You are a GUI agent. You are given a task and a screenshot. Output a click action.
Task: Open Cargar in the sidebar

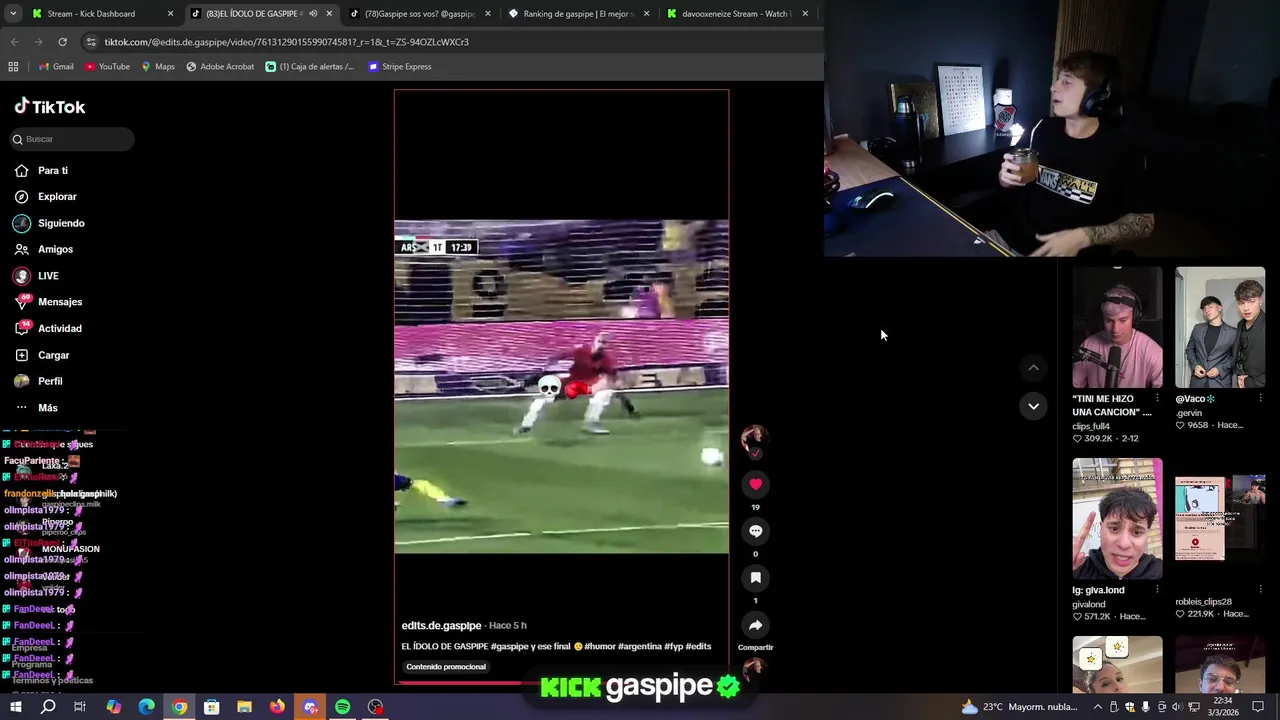[42, 355]
